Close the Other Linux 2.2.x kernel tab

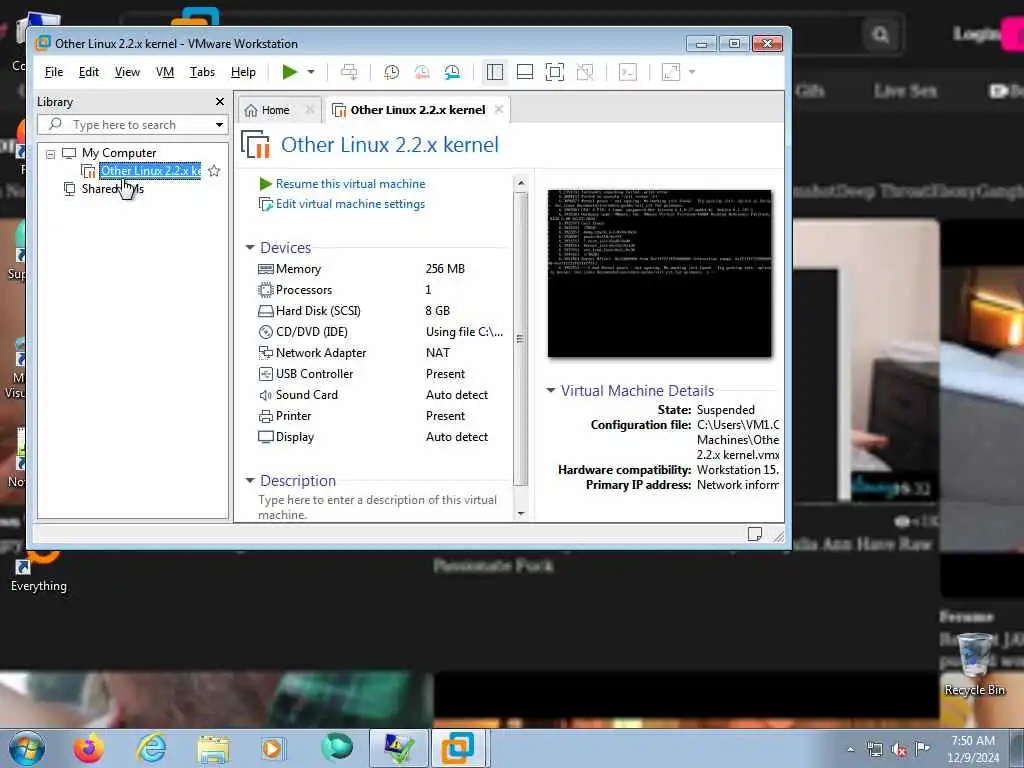[x=499, y=109]
